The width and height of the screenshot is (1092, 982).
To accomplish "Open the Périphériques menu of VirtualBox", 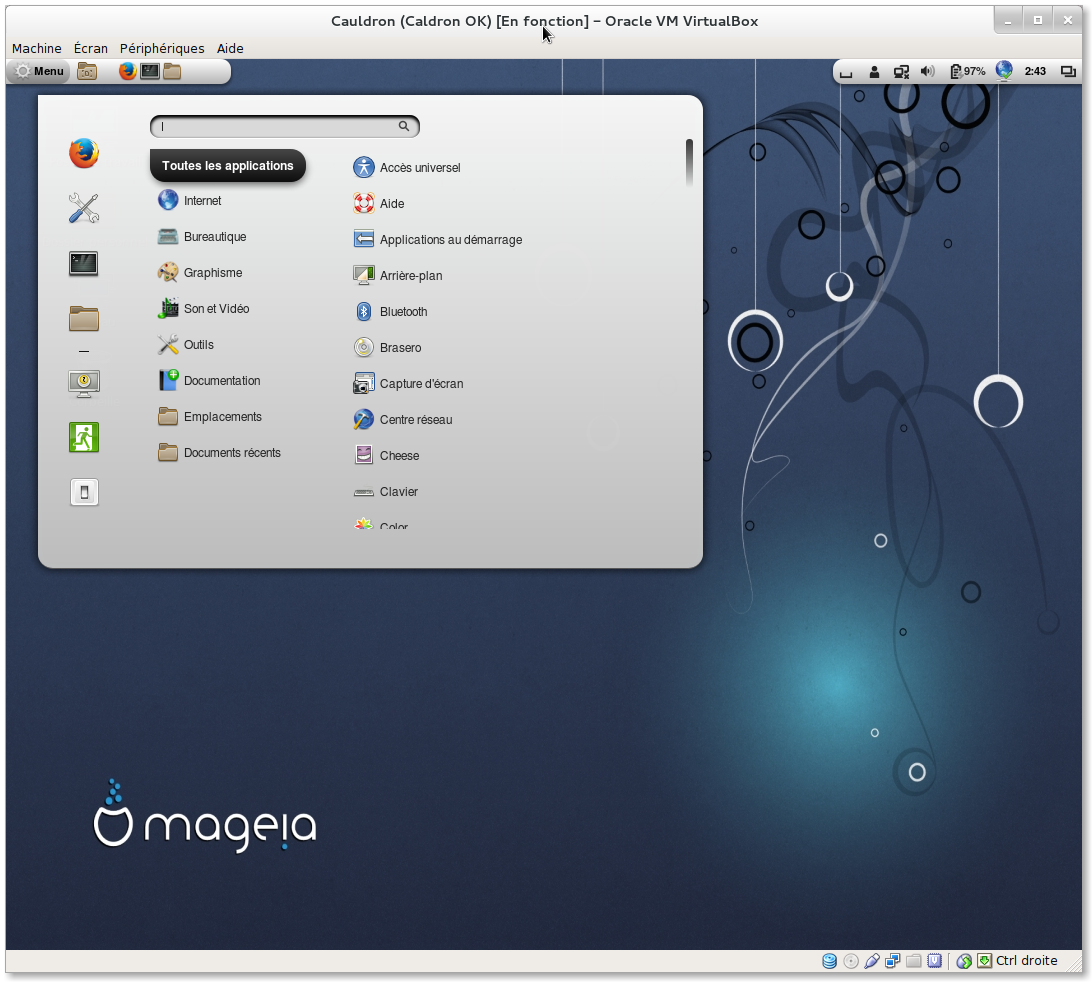I will coord(162,48).
